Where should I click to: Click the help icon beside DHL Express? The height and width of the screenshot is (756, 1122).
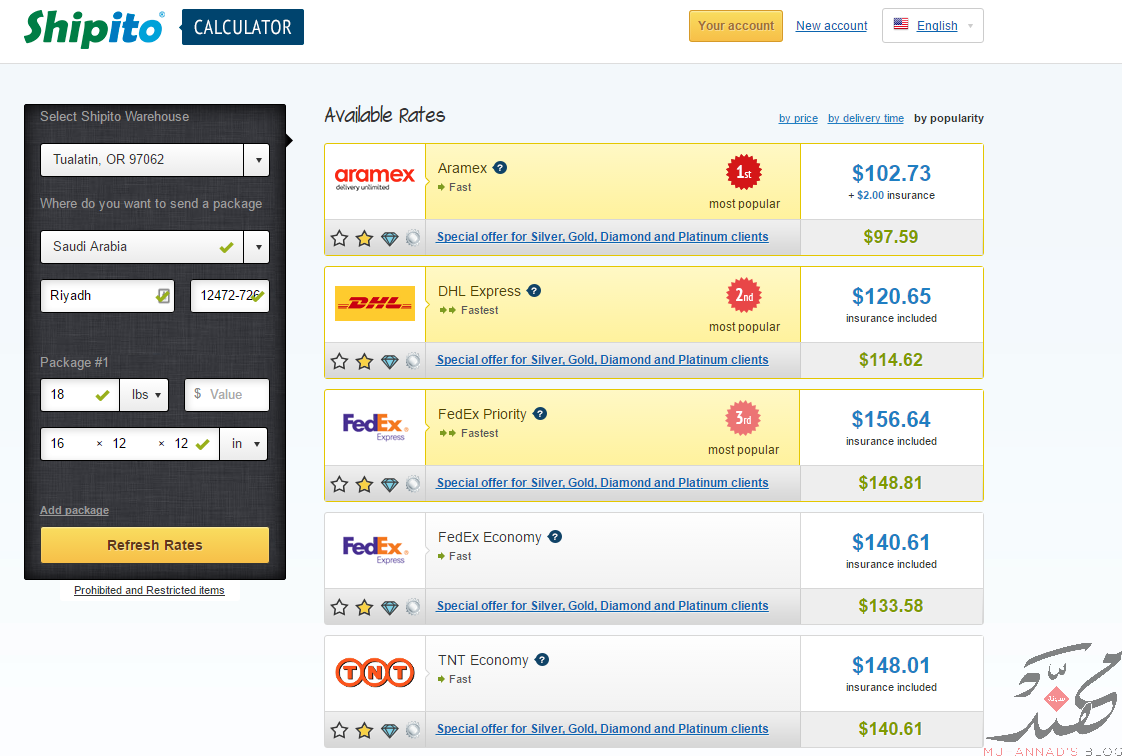(x=534, y=291)
